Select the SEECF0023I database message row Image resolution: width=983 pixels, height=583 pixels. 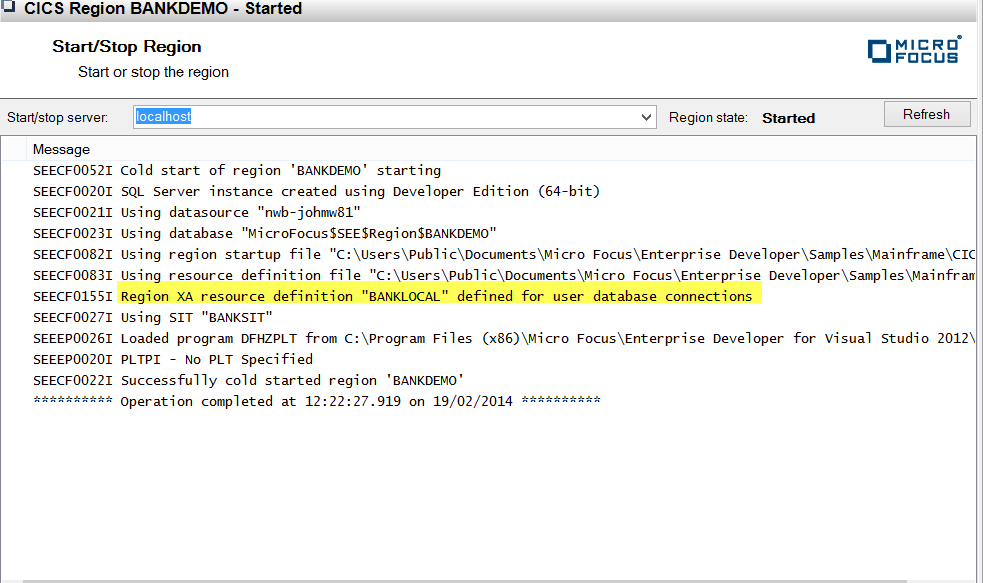(x=264, y=233)
